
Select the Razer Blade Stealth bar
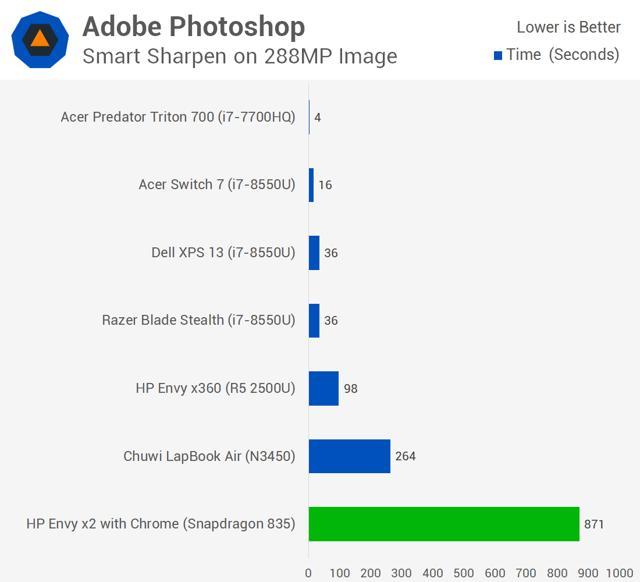point(314,320)
